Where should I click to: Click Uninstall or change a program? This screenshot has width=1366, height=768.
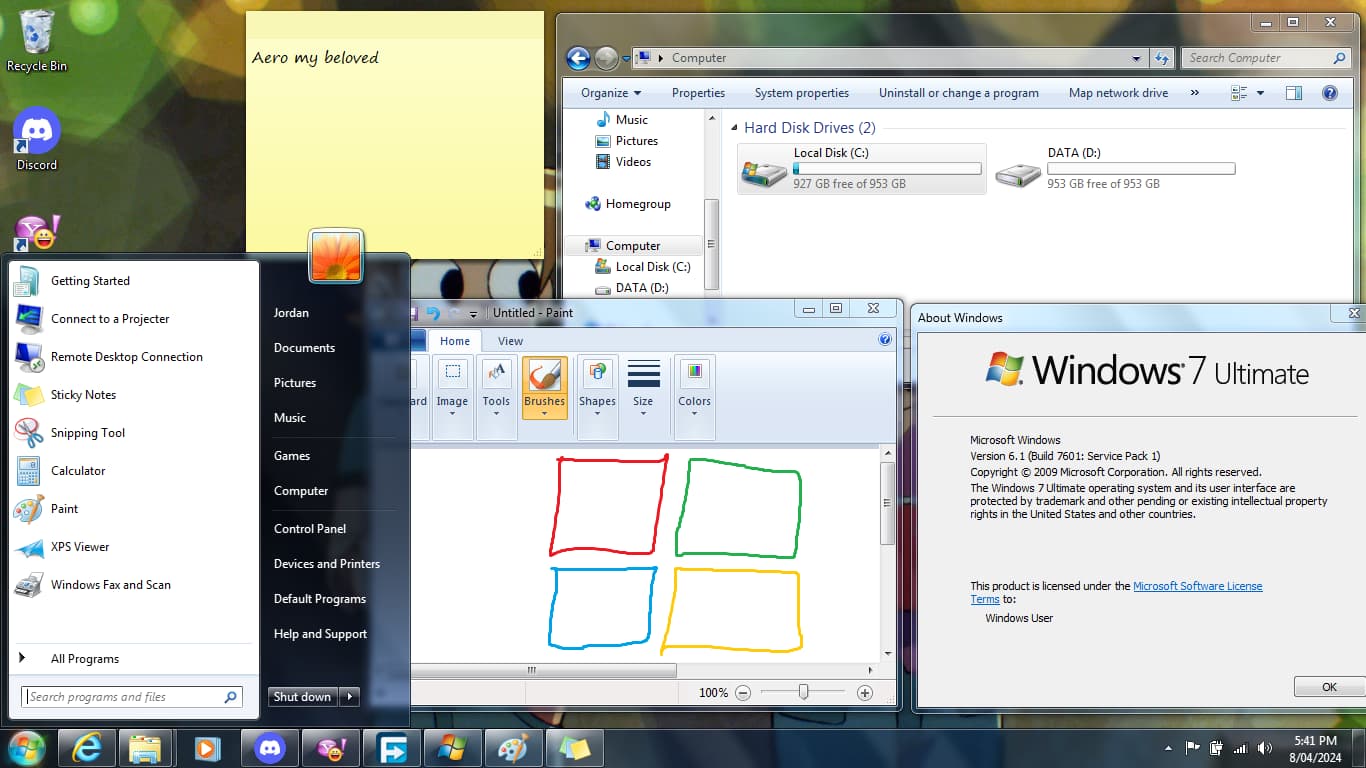959,93
